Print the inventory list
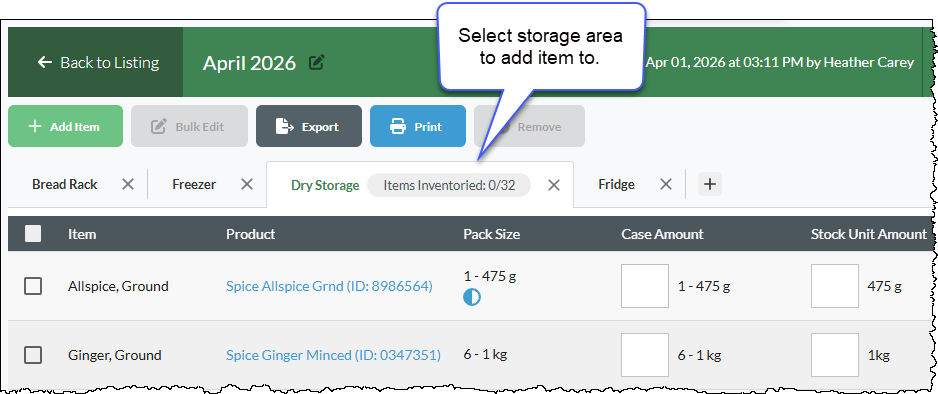This screenshot has height=394, width=938. coord(418,126)
